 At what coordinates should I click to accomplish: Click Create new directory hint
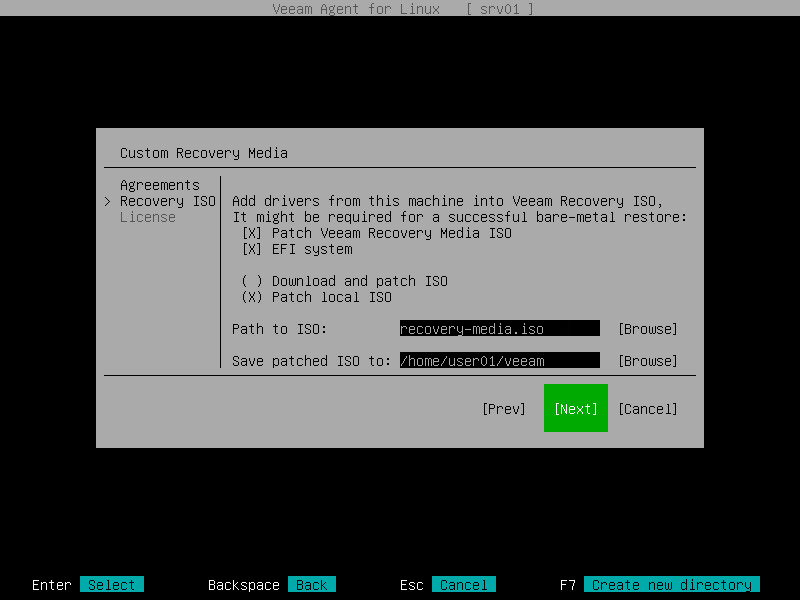tap(671, 585)
